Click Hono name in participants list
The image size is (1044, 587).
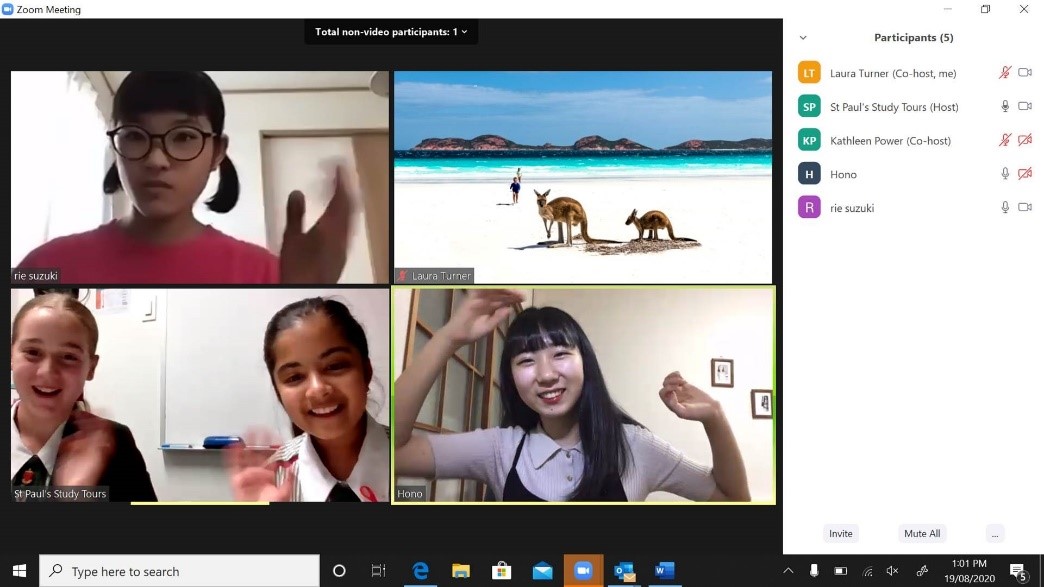pos(843,175)
